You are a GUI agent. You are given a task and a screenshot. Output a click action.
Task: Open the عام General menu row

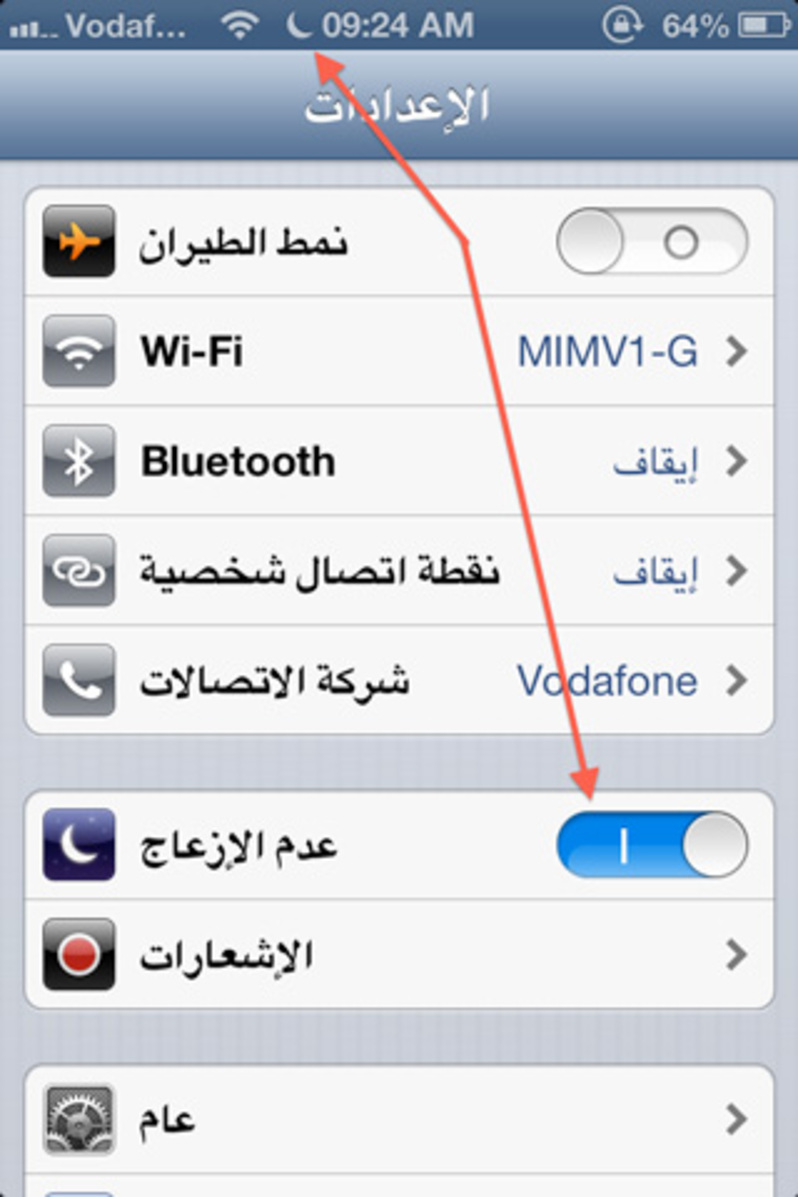coord(399,1119)
